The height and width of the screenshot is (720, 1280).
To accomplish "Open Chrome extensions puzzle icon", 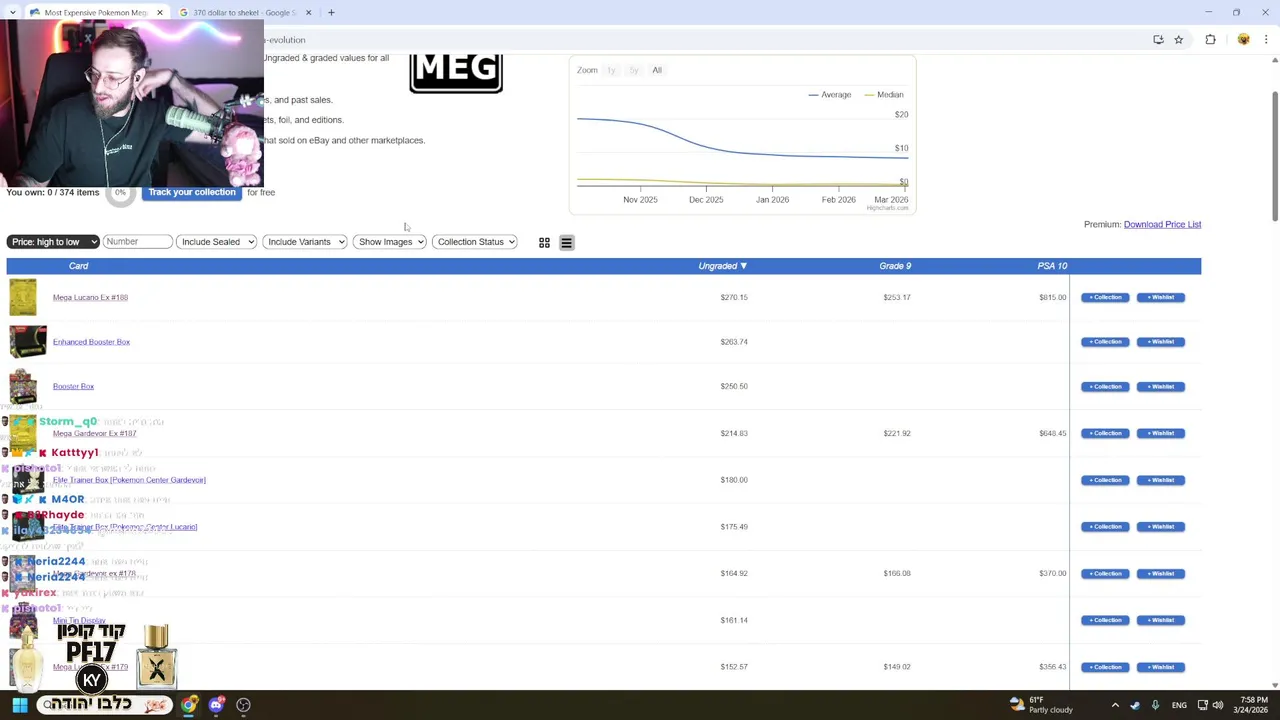I will (1210, 40).
